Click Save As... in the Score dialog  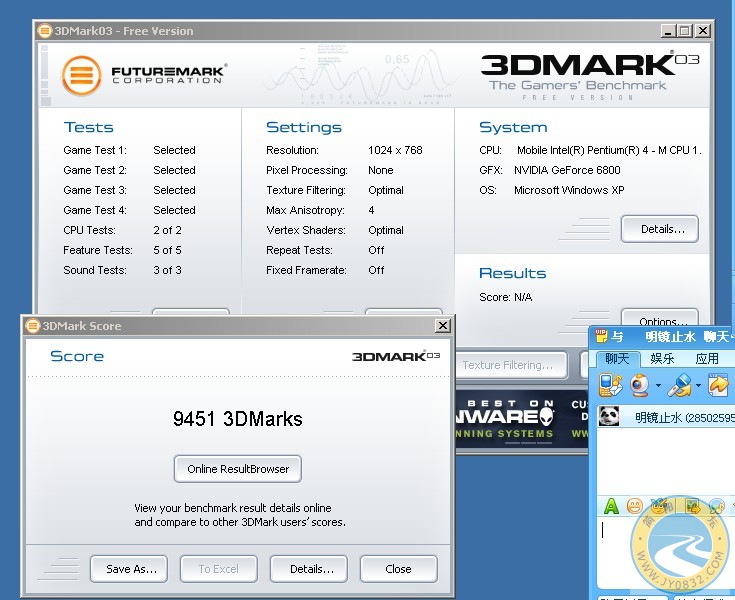point(129,569)
